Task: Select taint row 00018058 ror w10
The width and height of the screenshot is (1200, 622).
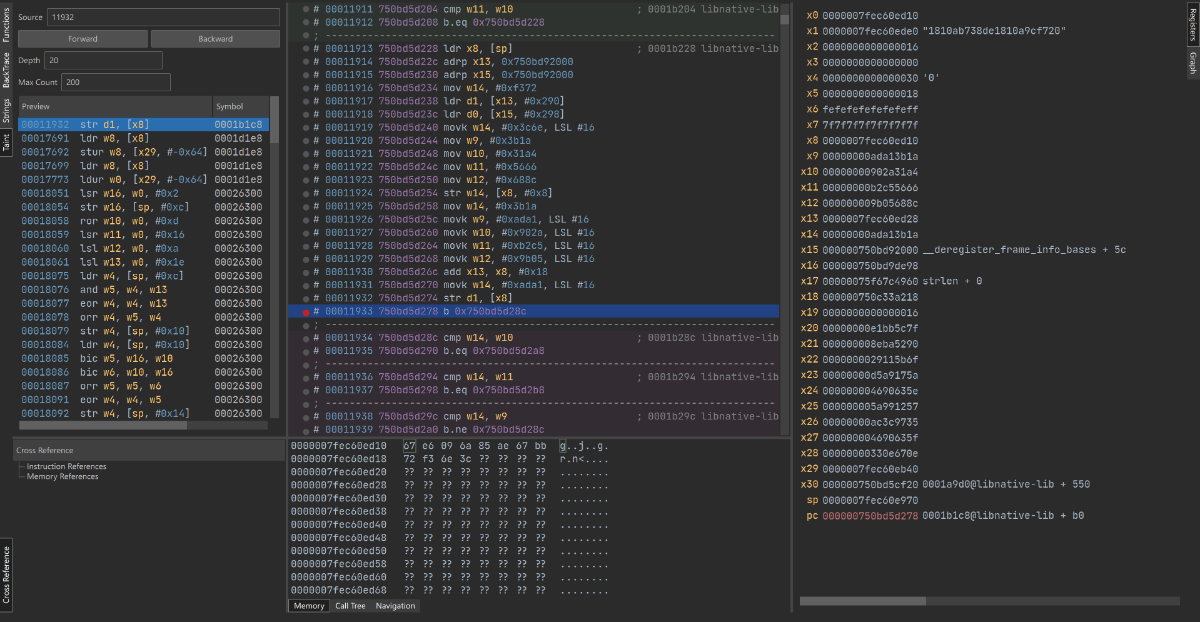Action: point(143,220)
